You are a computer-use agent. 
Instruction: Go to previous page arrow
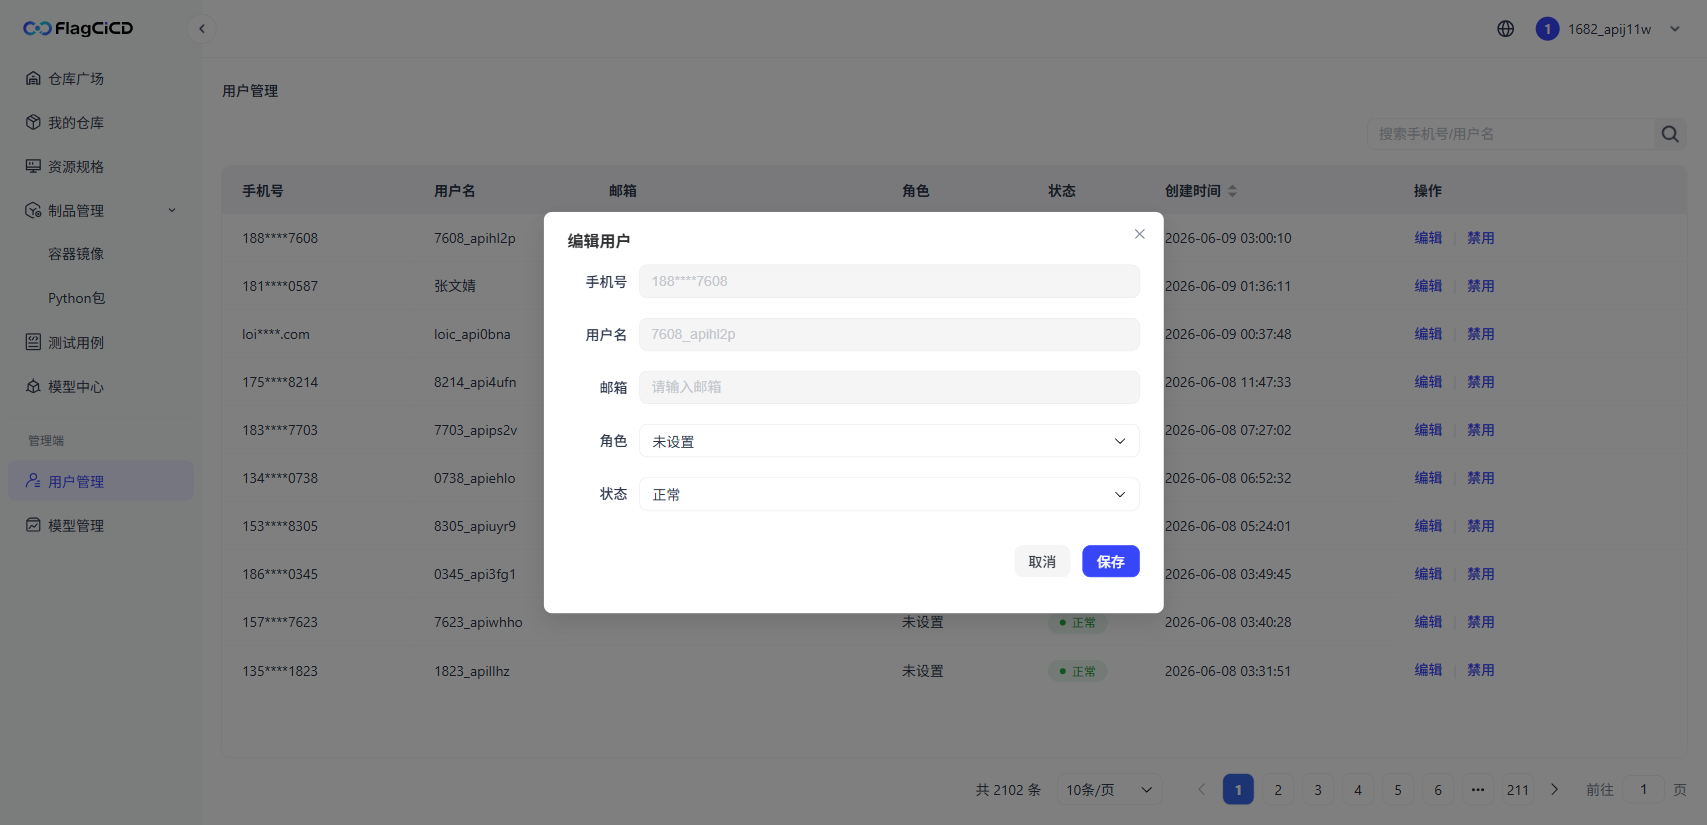pyautogui.click(x=1202, y=790)
